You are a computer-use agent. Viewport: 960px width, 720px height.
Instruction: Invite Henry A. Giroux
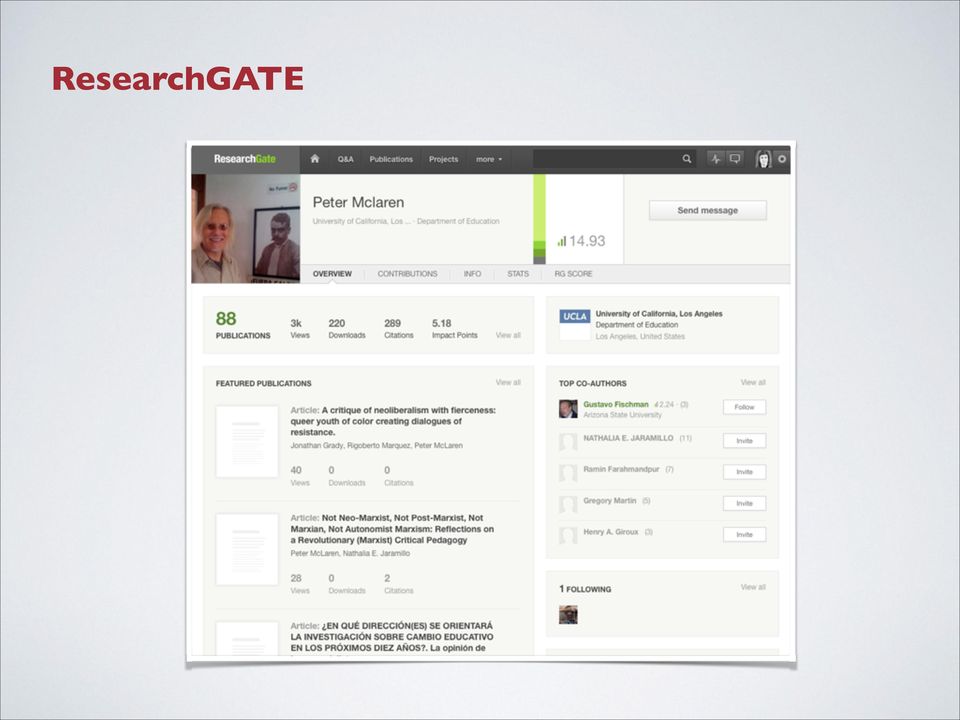[744, 534]
